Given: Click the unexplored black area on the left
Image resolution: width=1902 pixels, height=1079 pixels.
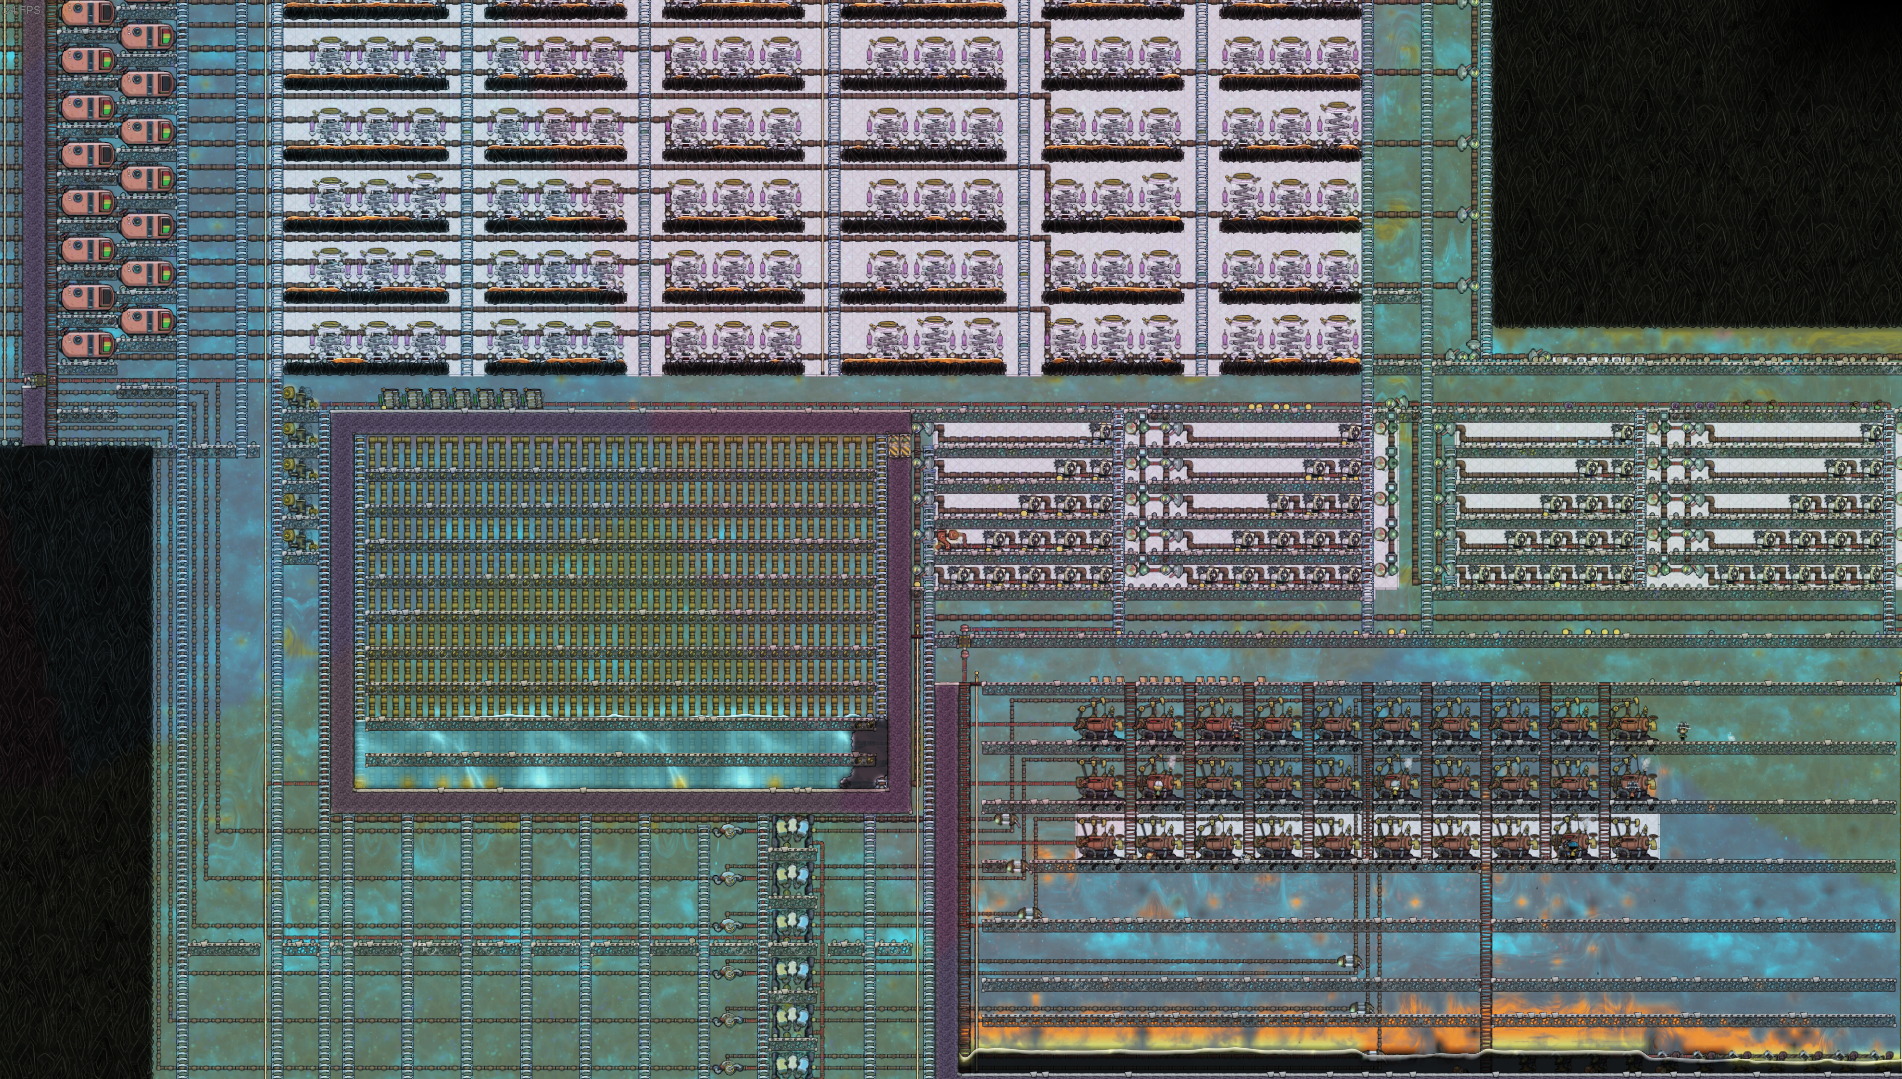Looking at the screenshot, I should [75, 750].
